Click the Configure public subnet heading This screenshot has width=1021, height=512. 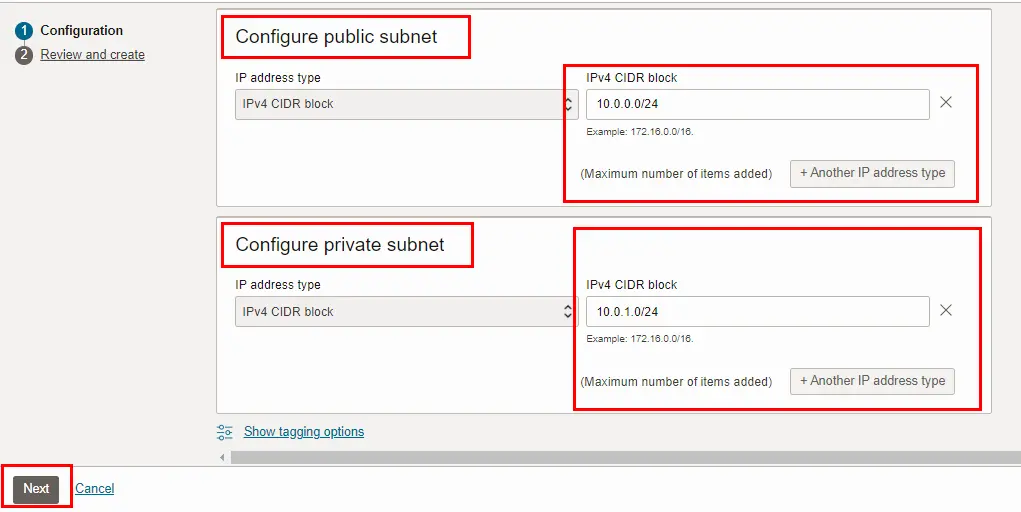coord(336,37)
